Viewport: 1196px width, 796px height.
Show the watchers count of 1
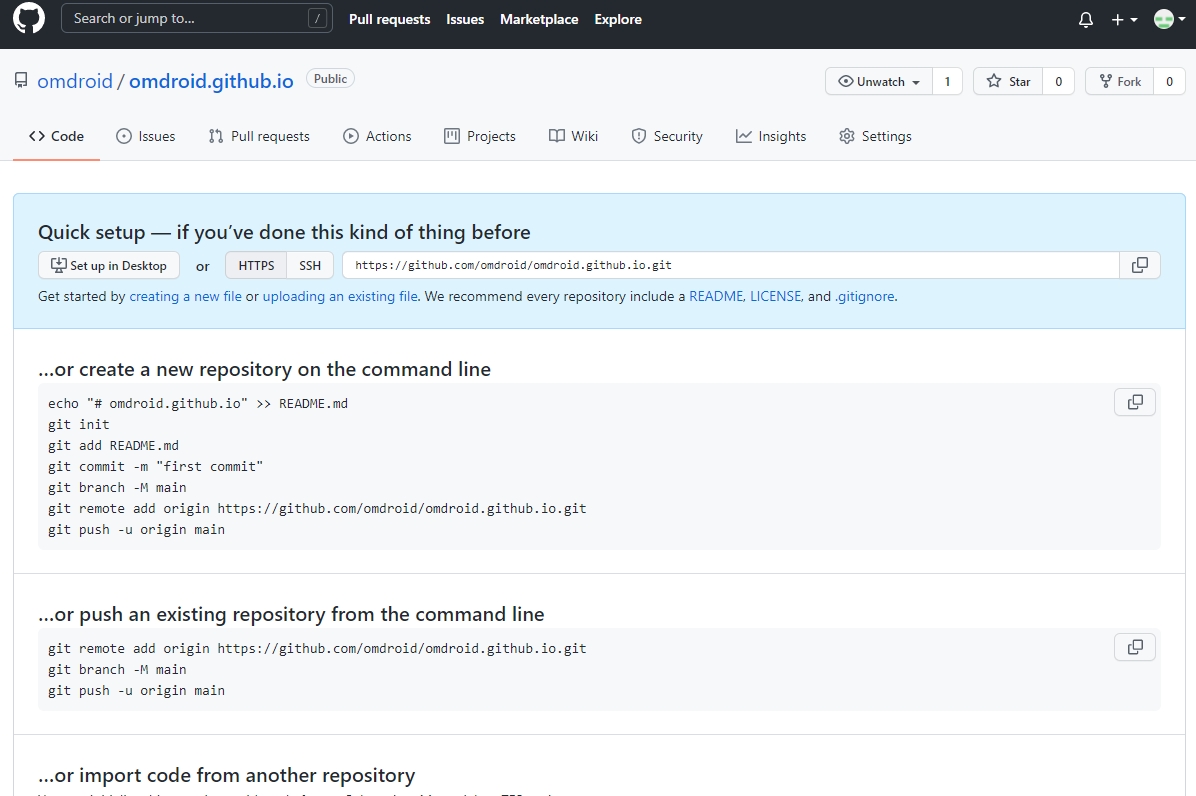pyautogui.click(x=947, y=82)
